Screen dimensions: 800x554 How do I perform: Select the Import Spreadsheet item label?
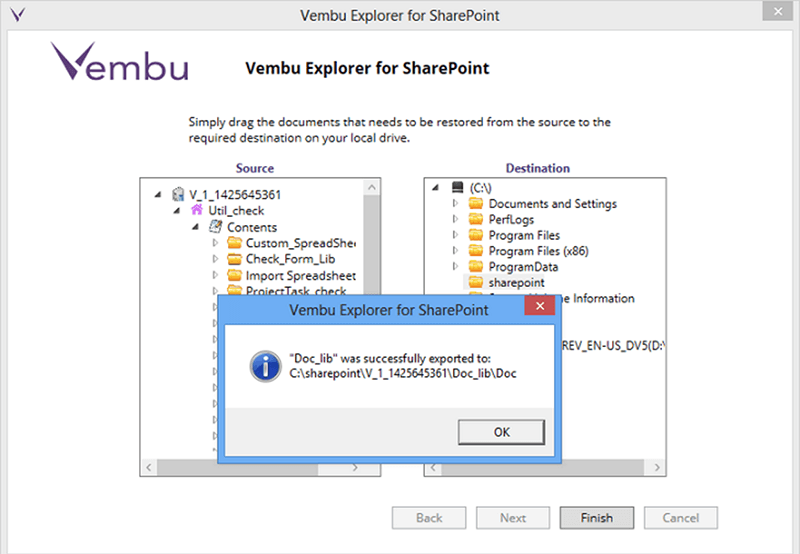point(301,275)
